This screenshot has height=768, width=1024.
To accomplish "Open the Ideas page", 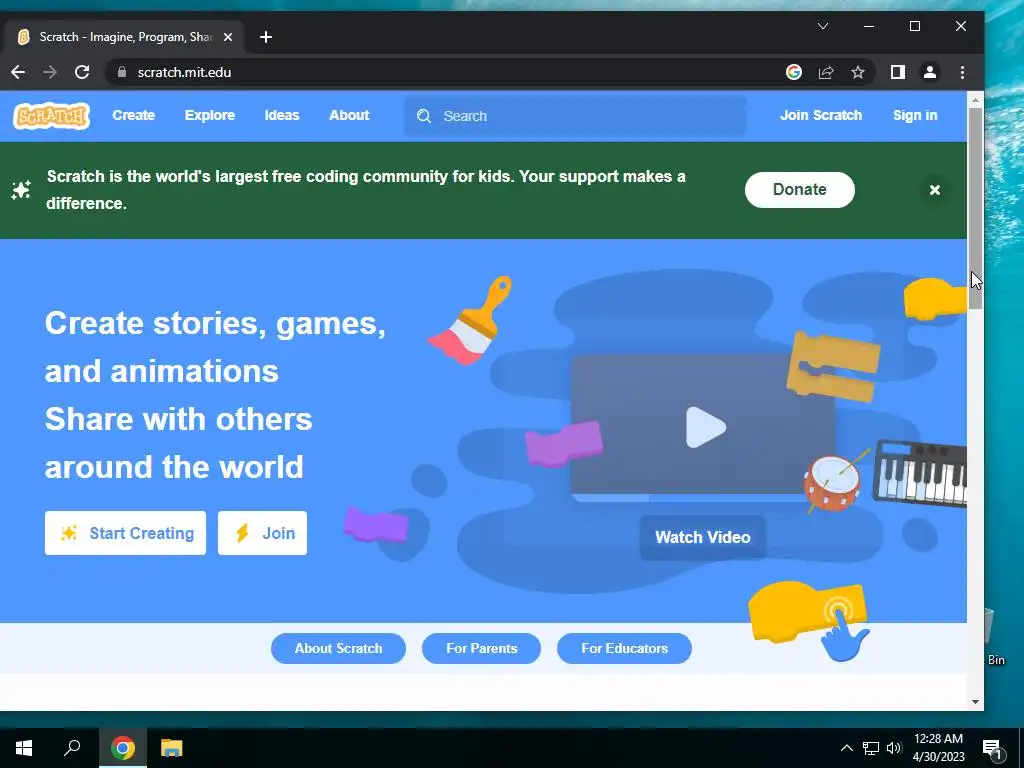I will coord(281,116).
